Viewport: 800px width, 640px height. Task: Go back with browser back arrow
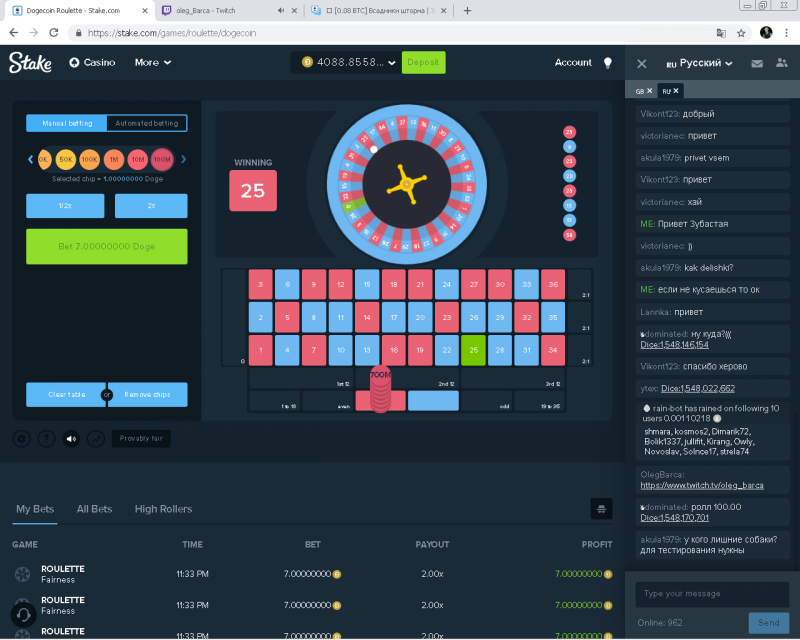pos(14,33)
